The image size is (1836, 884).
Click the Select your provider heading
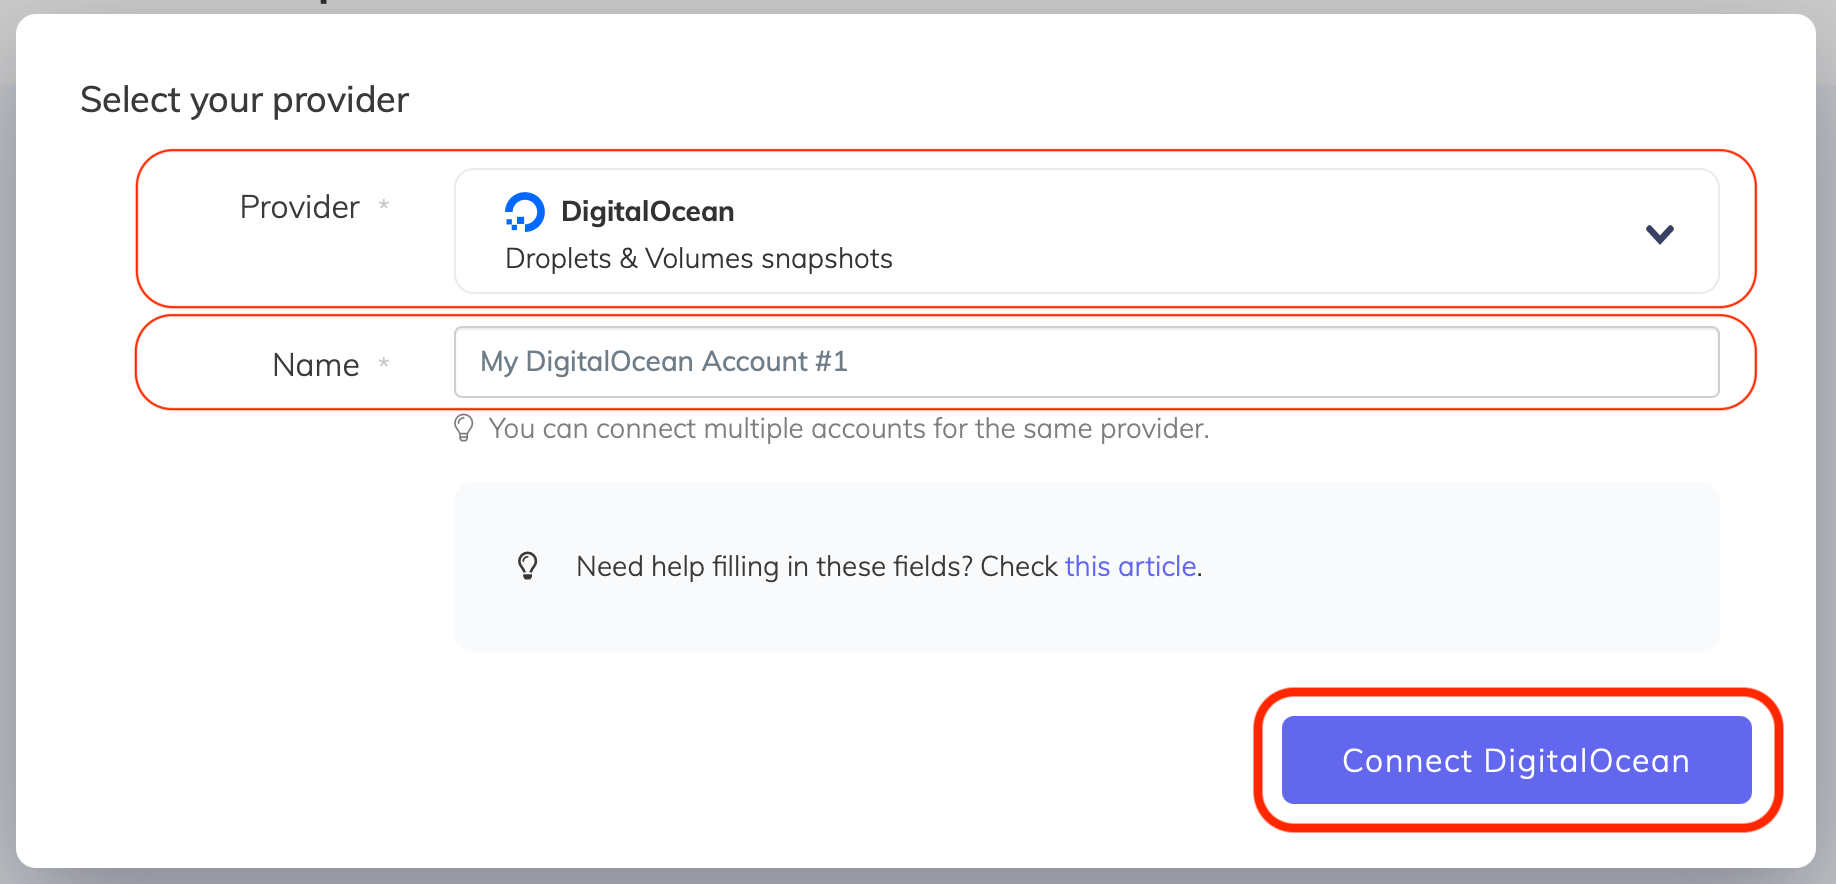coord(245,99)
